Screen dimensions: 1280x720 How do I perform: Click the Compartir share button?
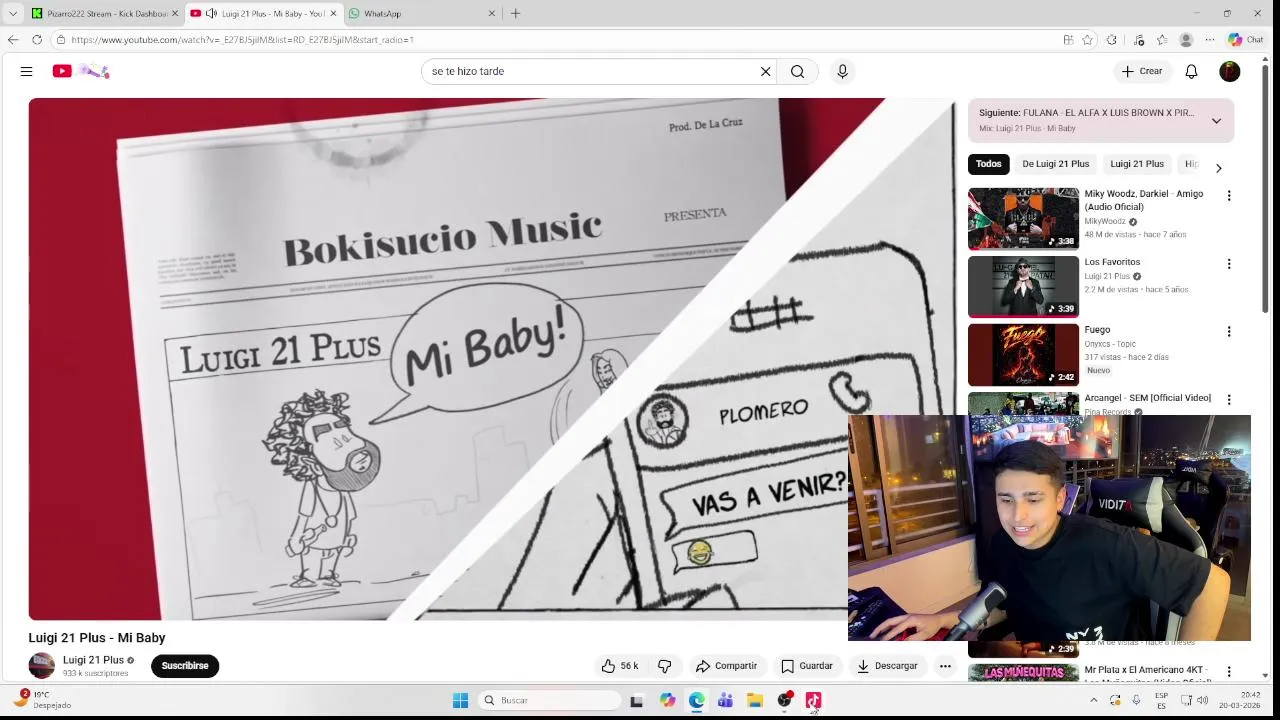[726, 666]
